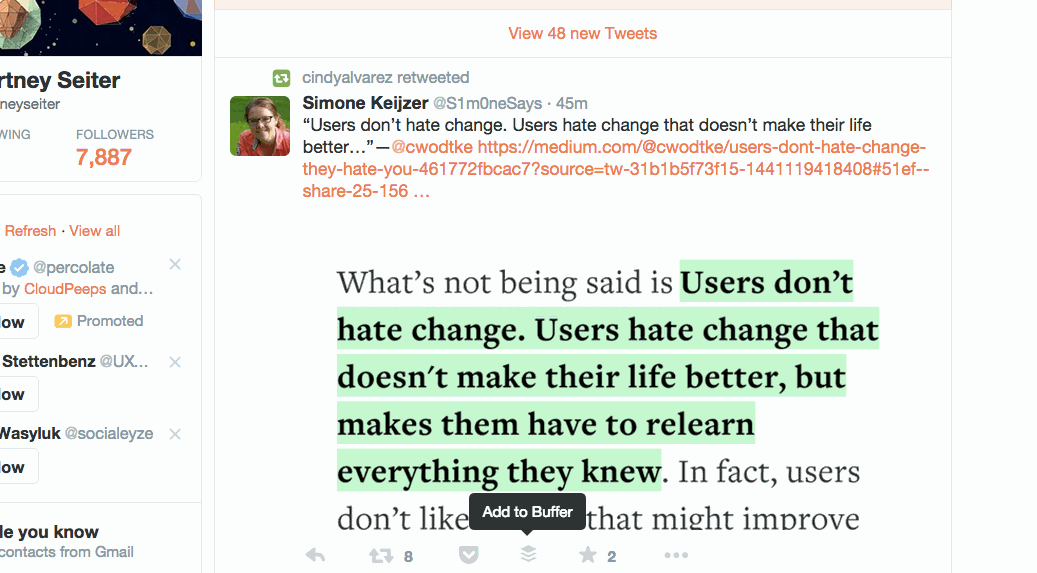Reply to Simone Keijzer's tweet
Viewport: 1037px width, 573px height.
click(x=315, y=555)
